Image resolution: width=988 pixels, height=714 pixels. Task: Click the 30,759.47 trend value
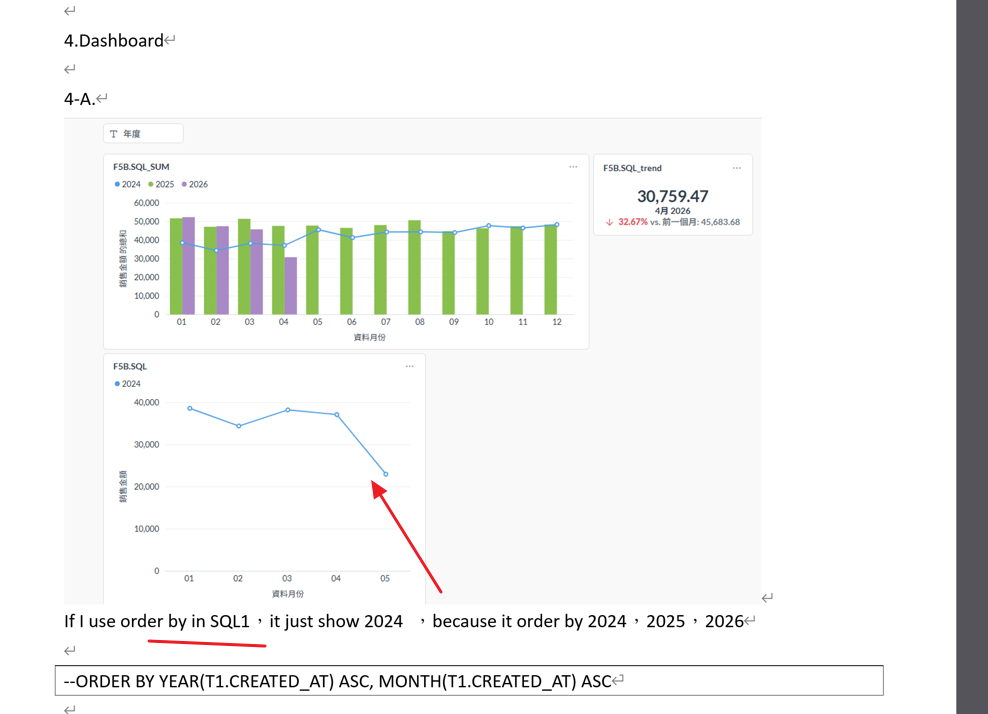coord(672,196)
